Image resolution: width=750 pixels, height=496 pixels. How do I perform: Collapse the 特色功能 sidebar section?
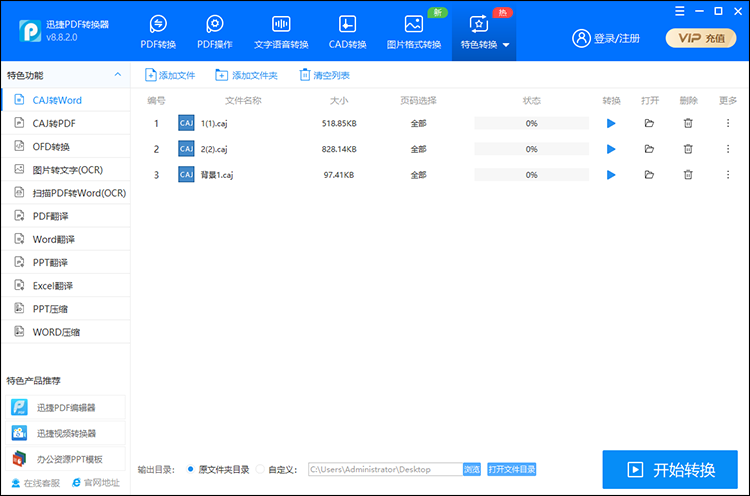coord(118,75)
